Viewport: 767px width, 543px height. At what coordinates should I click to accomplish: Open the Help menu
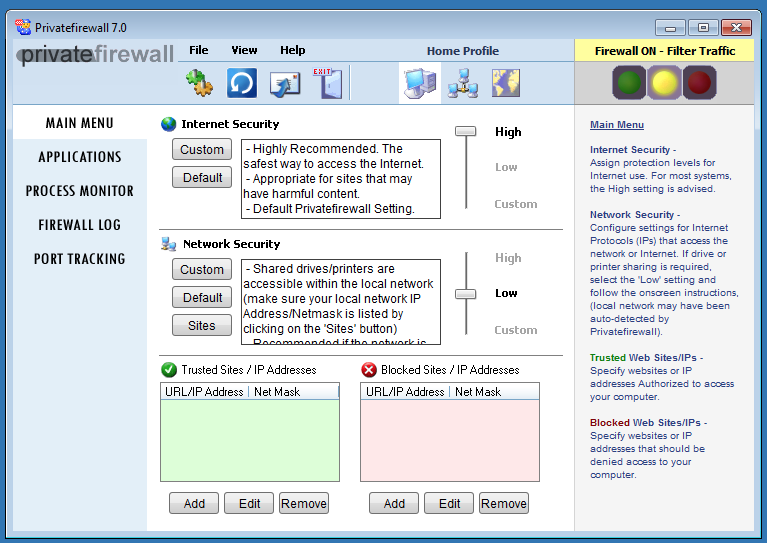[293, 50]
